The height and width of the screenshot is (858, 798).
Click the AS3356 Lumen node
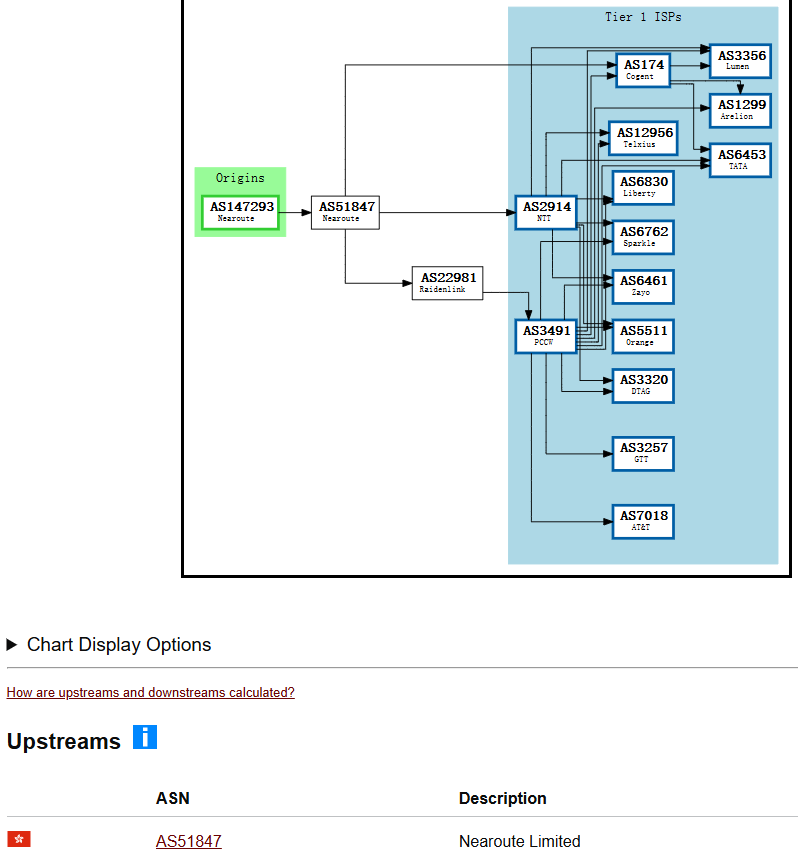pyautogui.click(x=741, y=61)
